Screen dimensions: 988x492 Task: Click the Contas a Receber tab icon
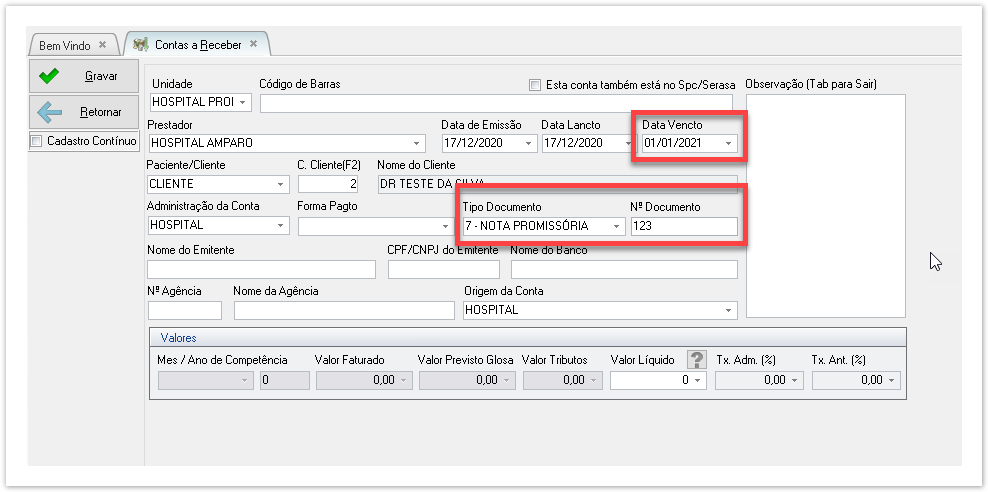141,45
